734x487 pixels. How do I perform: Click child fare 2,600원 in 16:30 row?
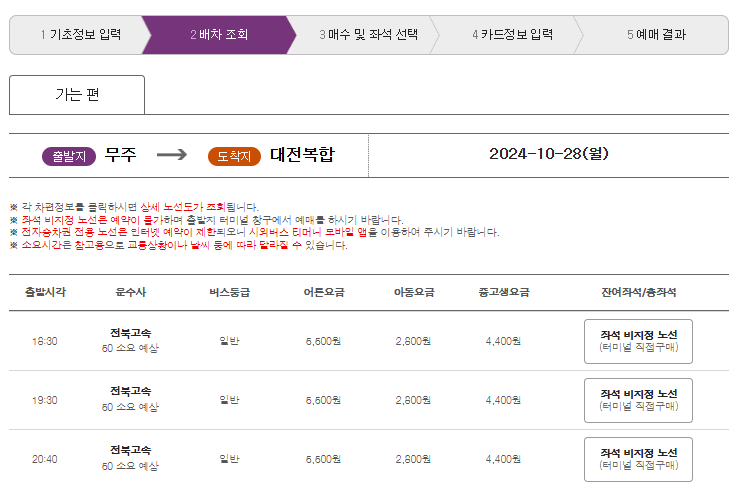tap(413, 341)
